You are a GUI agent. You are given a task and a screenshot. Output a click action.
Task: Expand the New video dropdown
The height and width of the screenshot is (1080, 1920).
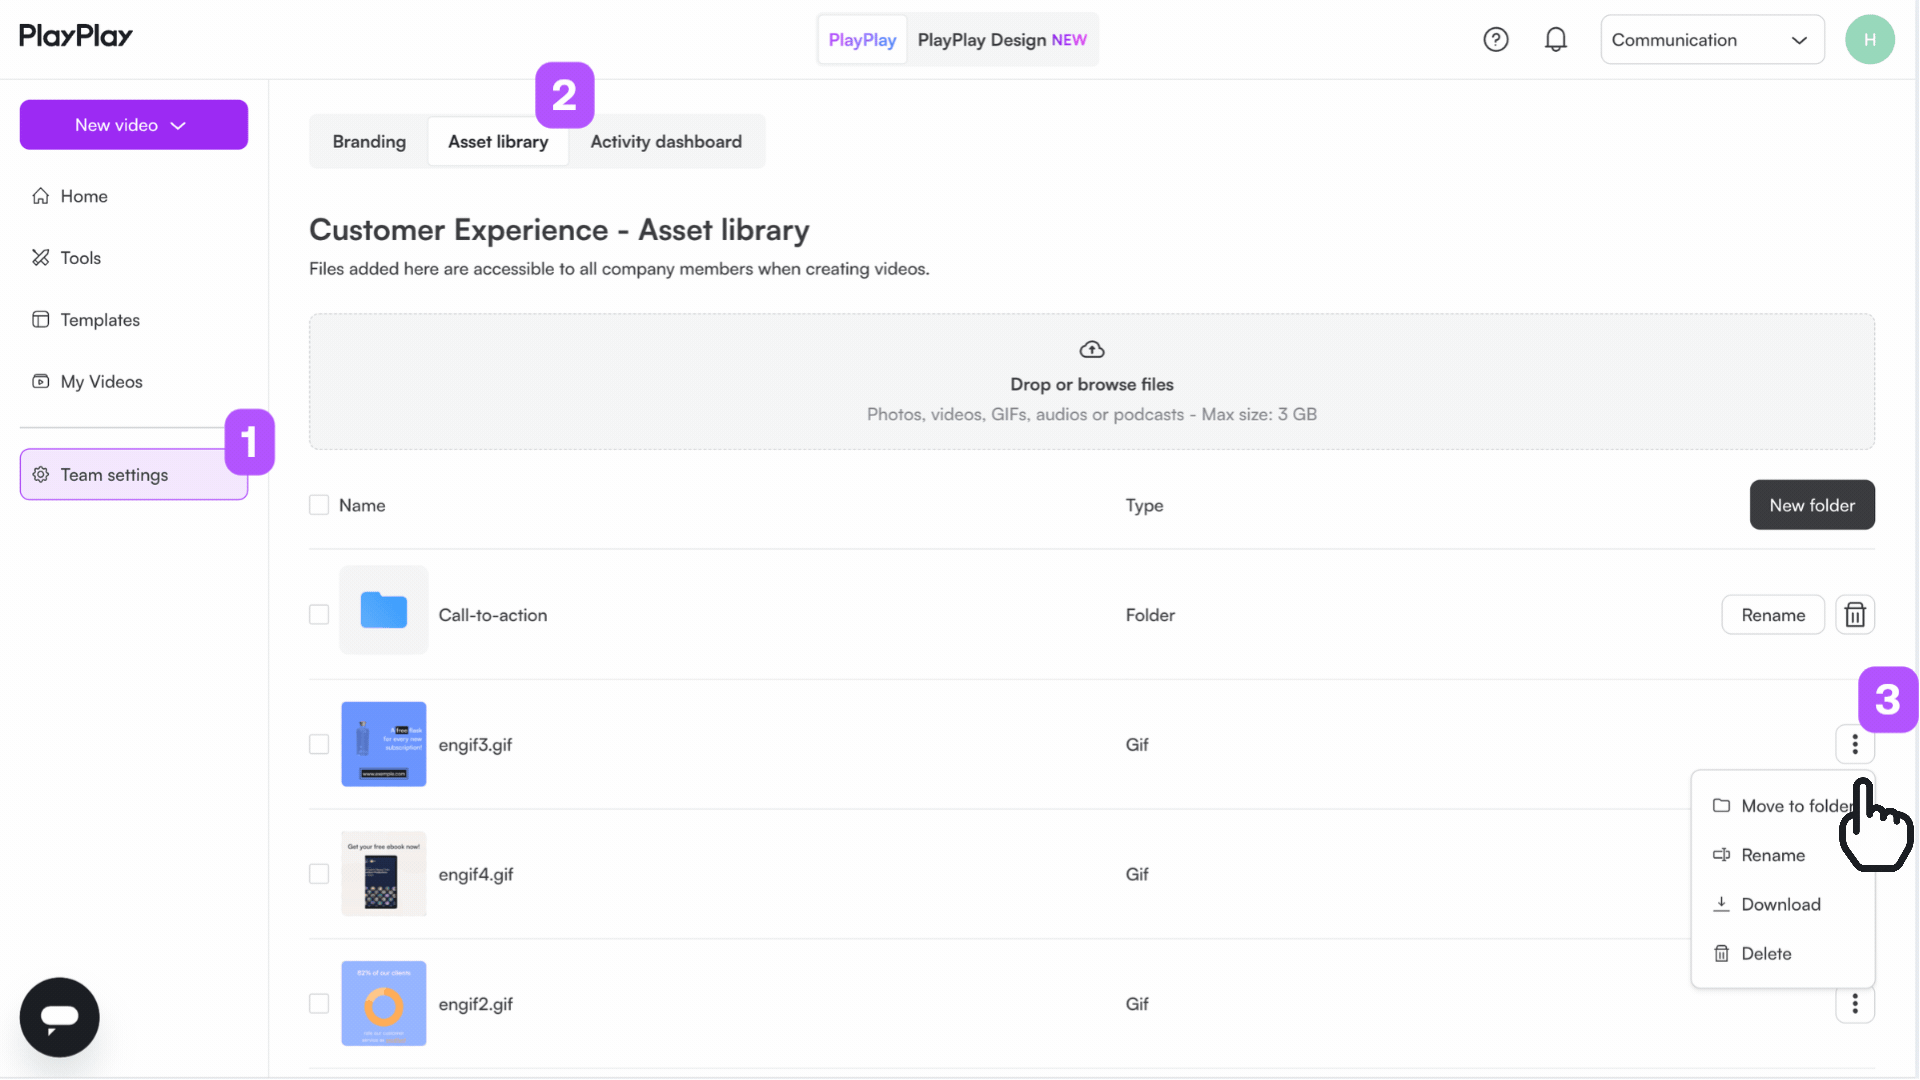tap(134, 125)
